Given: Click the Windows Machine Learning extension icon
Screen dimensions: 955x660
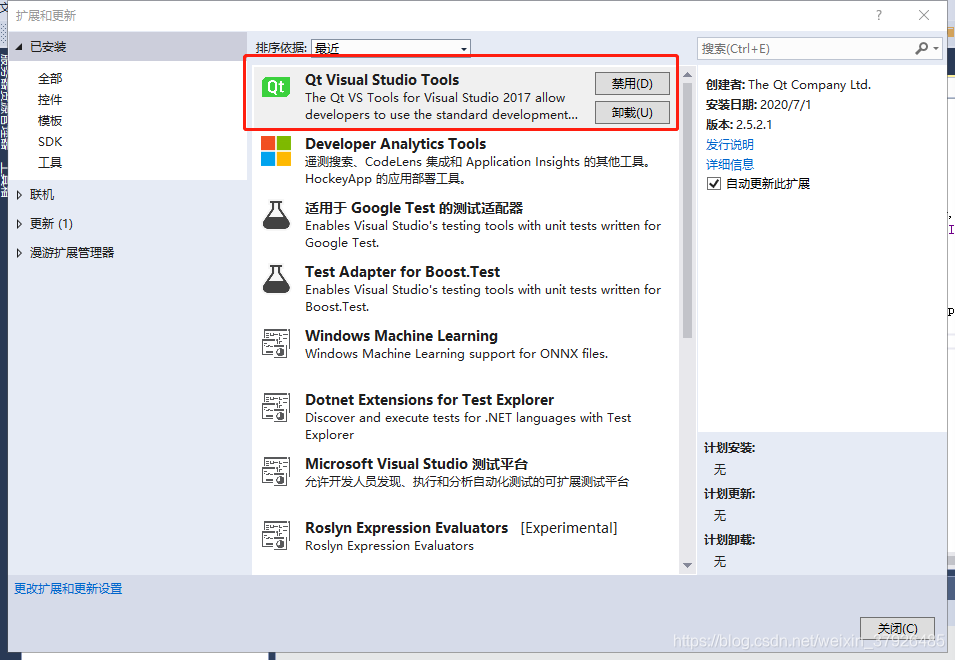Looking at the screenshot, I should click(x=276, y=343).
